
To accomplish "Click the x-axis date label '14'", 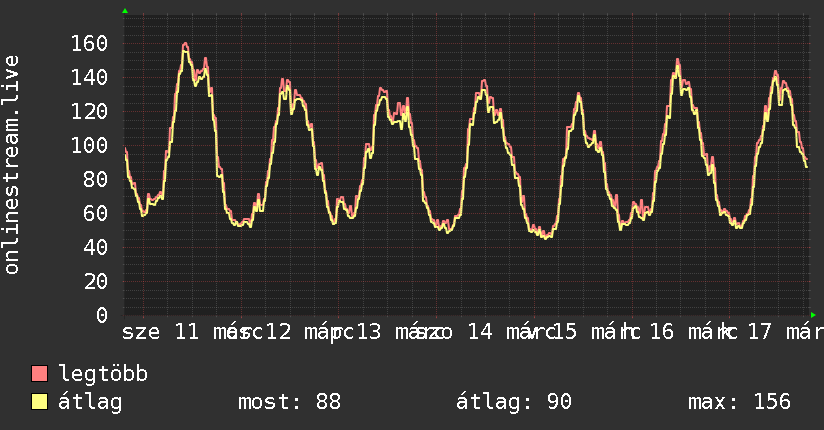I will 480,332.
